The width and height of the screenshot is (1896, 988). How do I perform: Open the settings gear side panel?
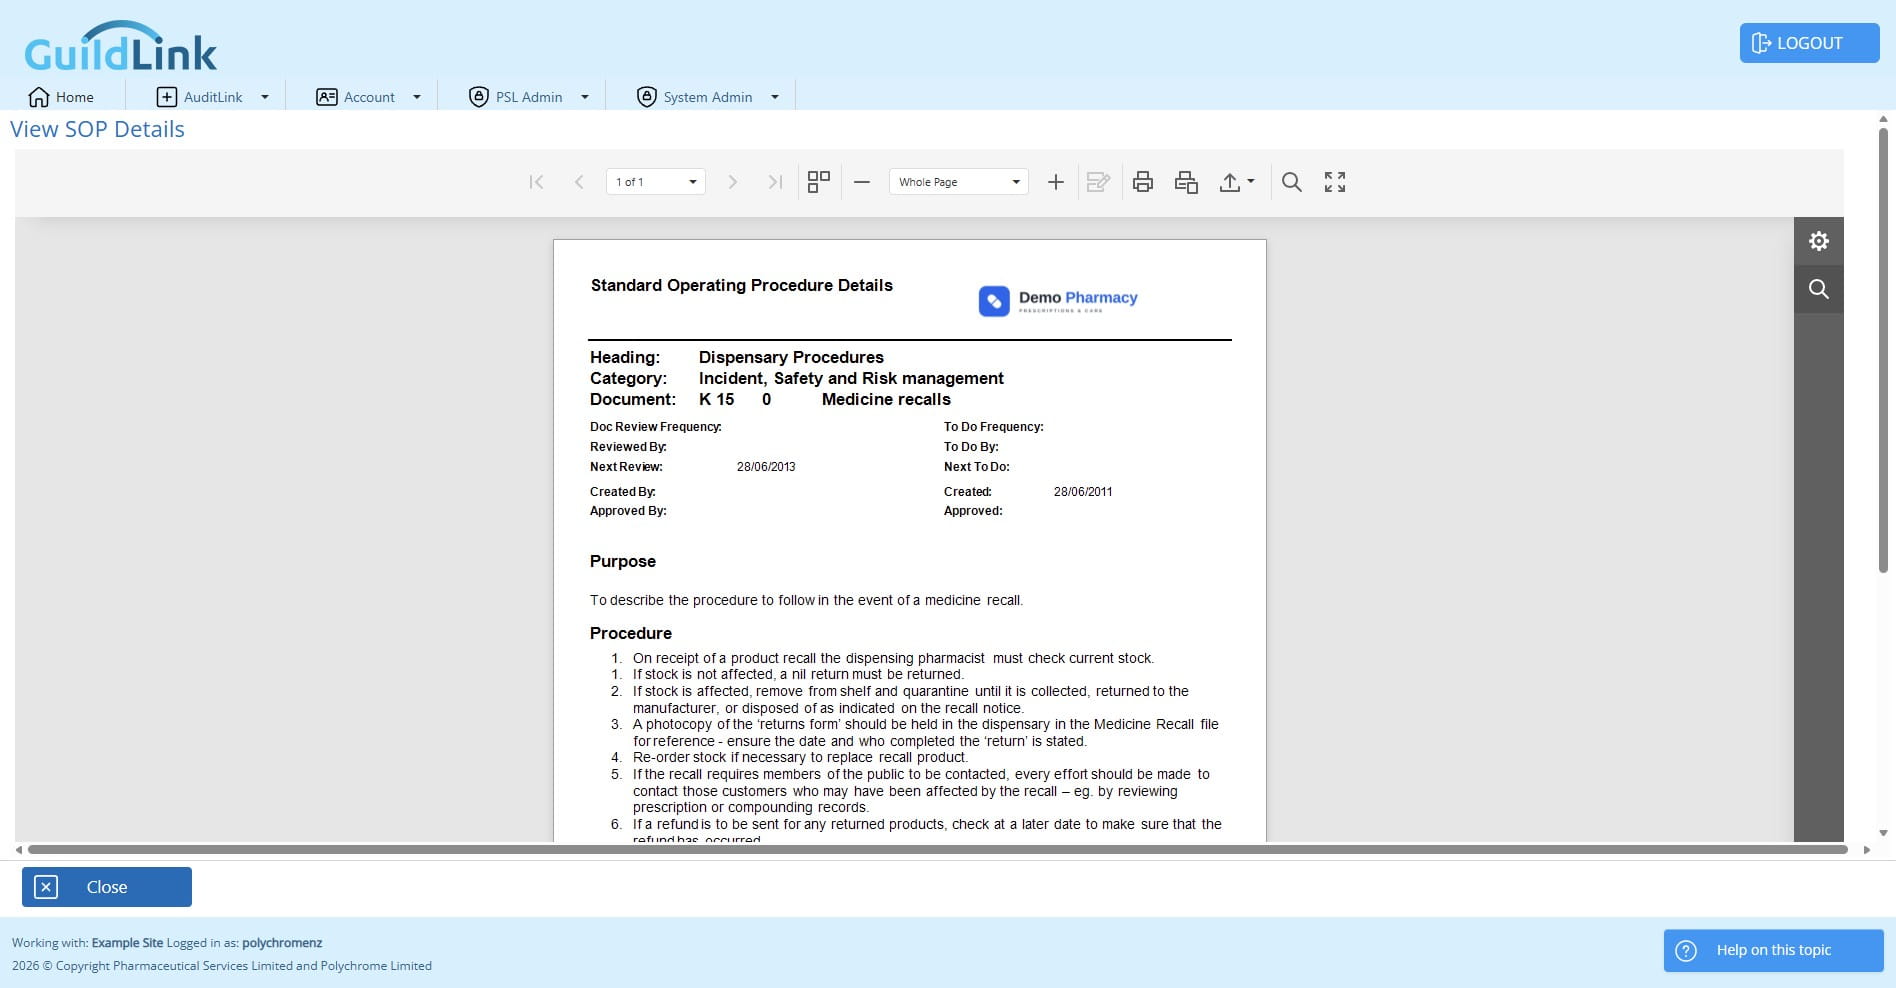click(x=1819, y=241)
